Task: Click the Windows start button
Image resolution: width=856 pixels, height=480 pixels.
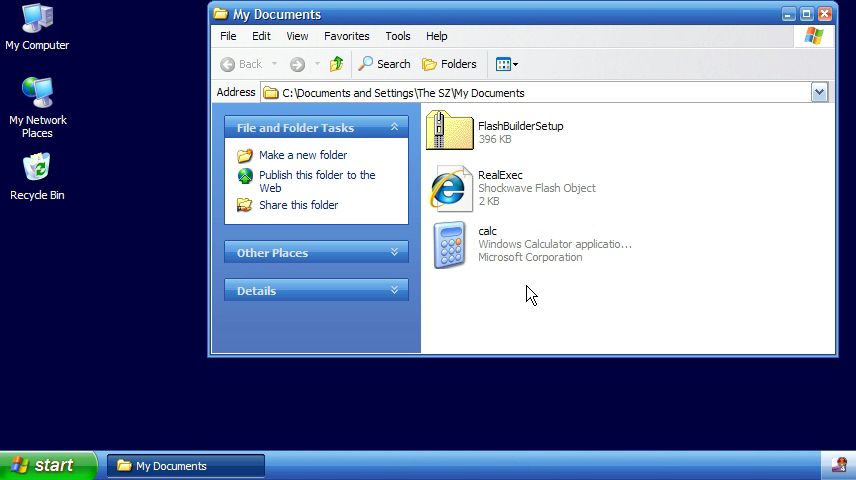Action: coord(48,465)
